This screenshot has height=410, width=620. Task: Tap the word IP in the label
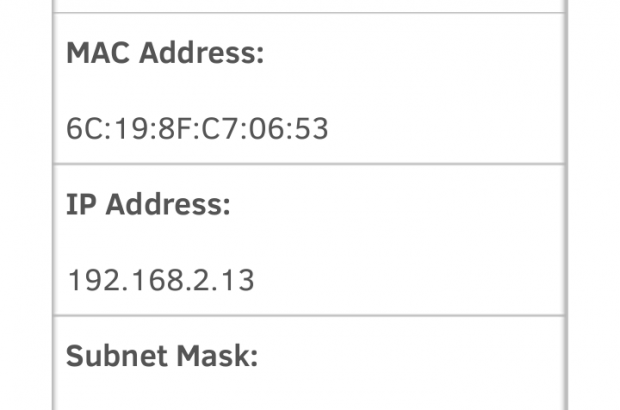pyautogui.click(x=81, y=205)
